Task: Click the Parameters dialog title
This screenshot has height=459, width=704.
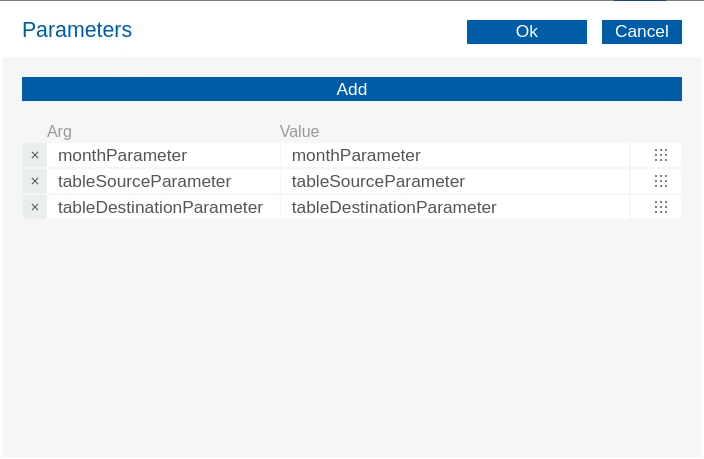Action: (77, 30)
